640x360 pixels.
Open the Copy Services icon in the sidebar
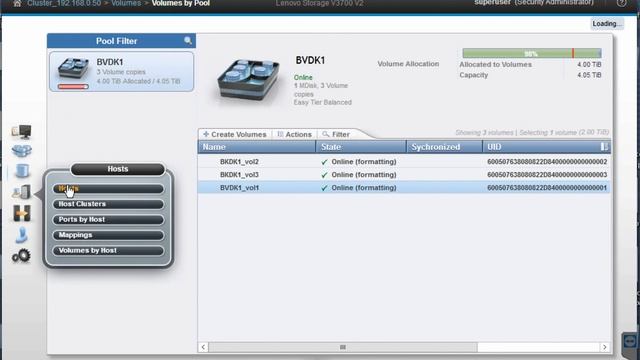22,213
